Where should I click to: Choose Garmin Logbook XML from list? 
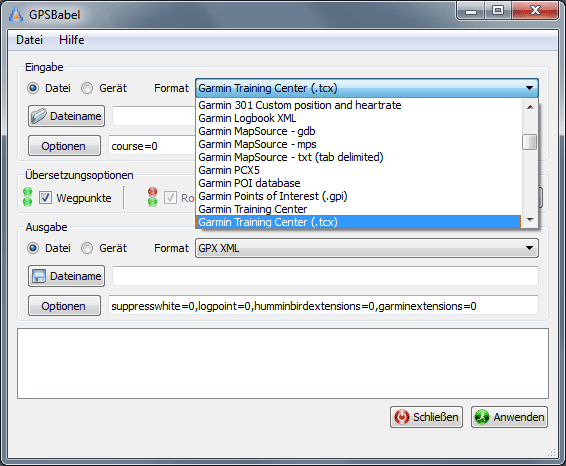click(x=359, y=118)
